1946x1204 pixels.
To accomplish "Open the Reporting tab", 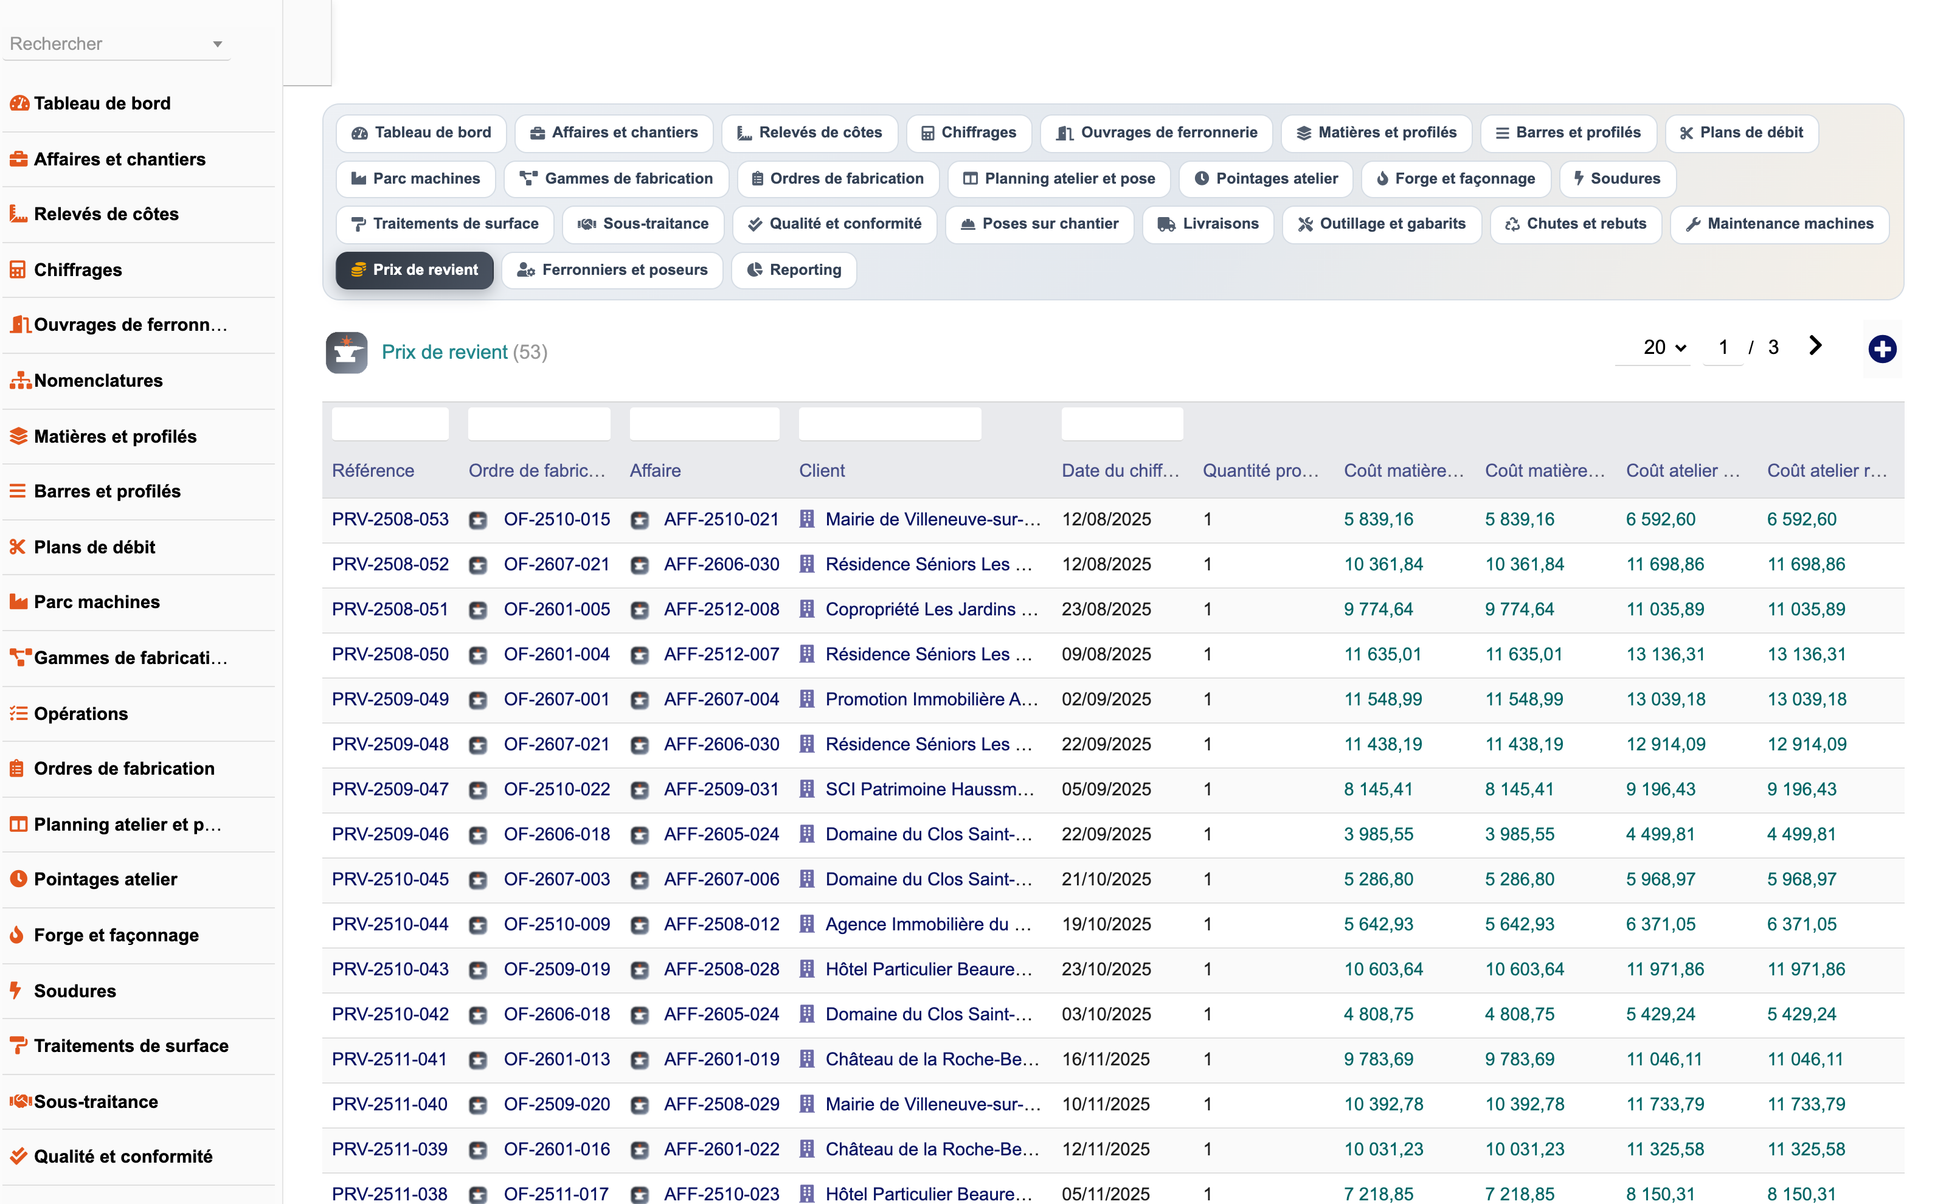I will coord(794,270).
